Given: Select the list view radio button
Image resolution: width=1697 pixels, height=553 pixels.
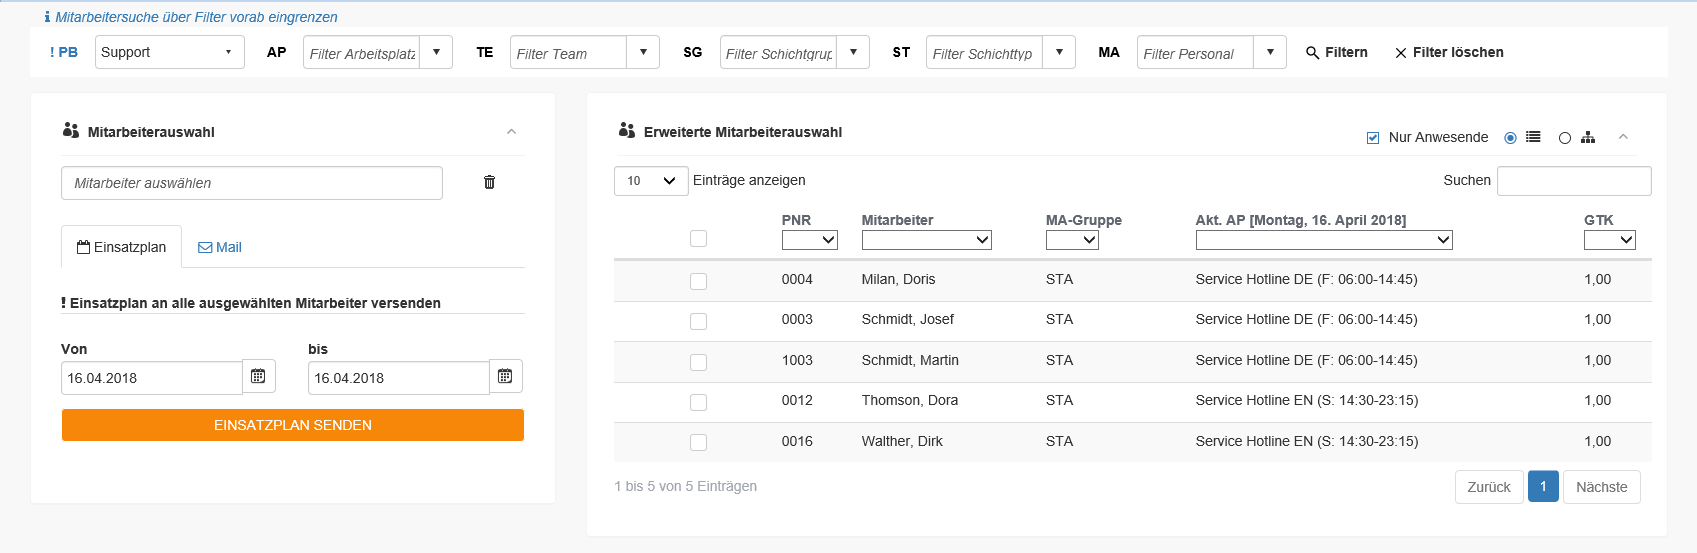Looking at the screenshot, I should (x=1510, y=138).
